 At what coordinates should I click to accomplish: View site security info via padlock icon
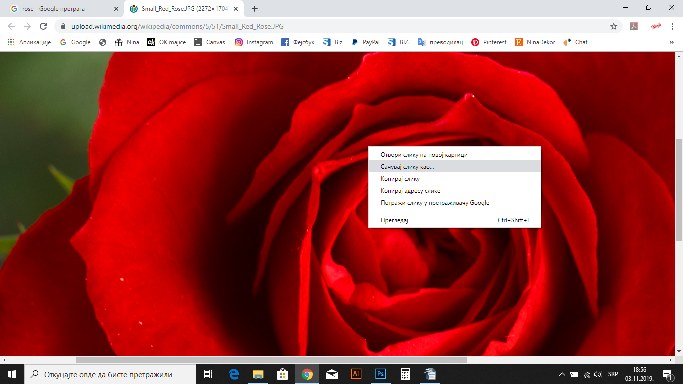coord(63,26)
